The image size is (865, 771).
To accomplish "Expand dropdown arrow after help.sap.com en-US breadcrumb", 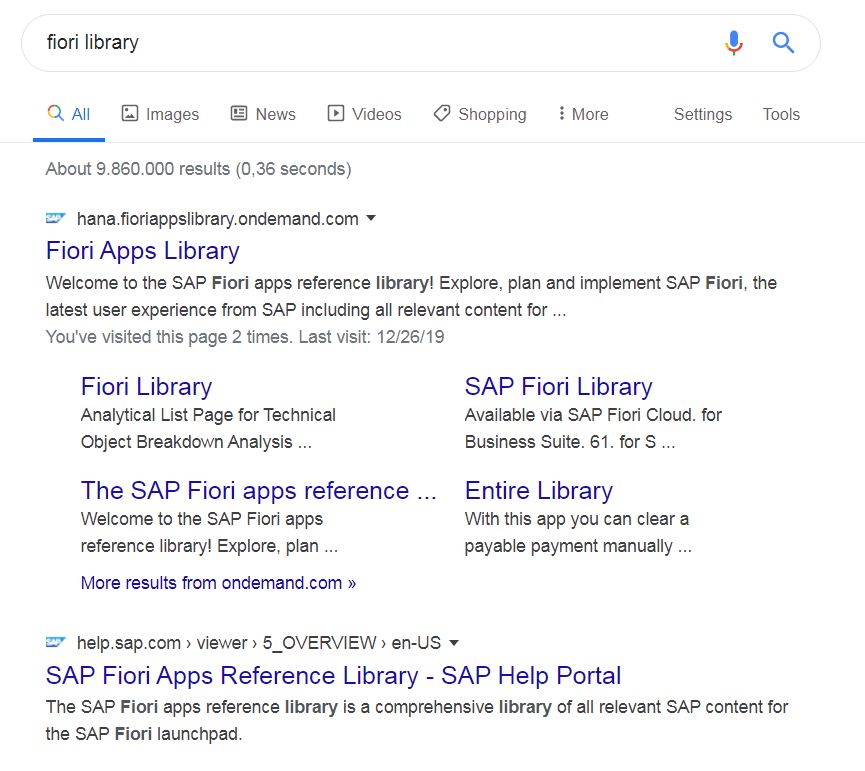I will [454, 642].
